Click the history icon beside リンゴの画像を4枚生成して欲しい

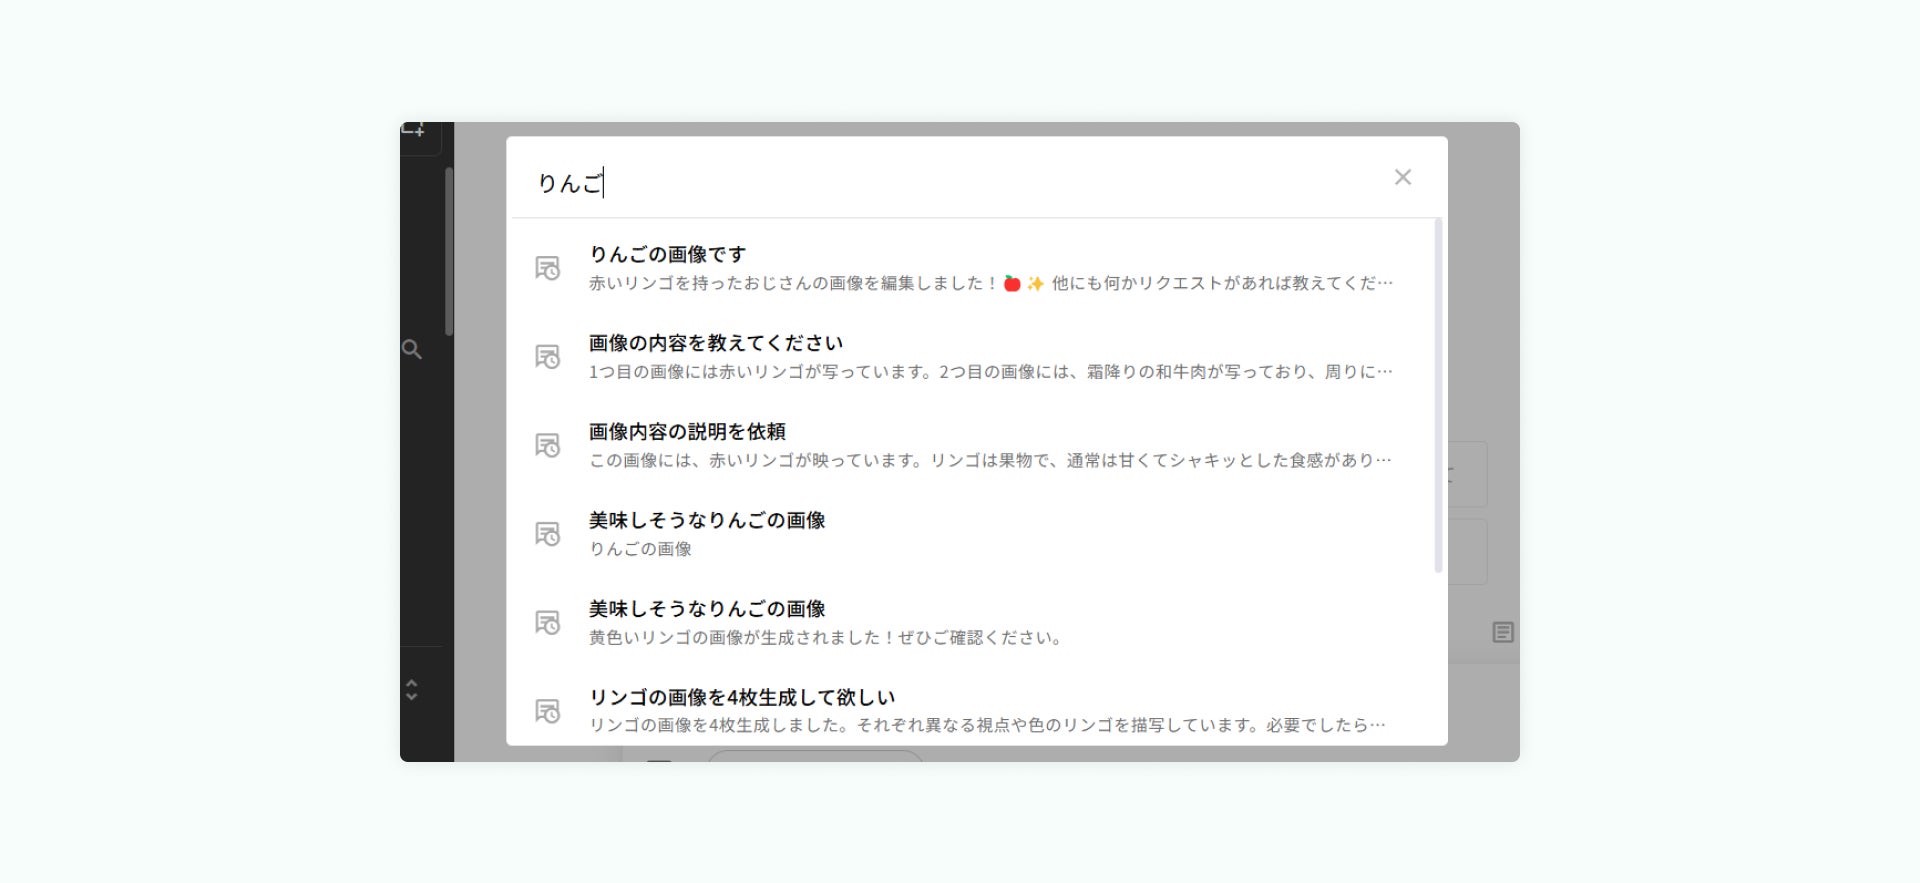547,711
